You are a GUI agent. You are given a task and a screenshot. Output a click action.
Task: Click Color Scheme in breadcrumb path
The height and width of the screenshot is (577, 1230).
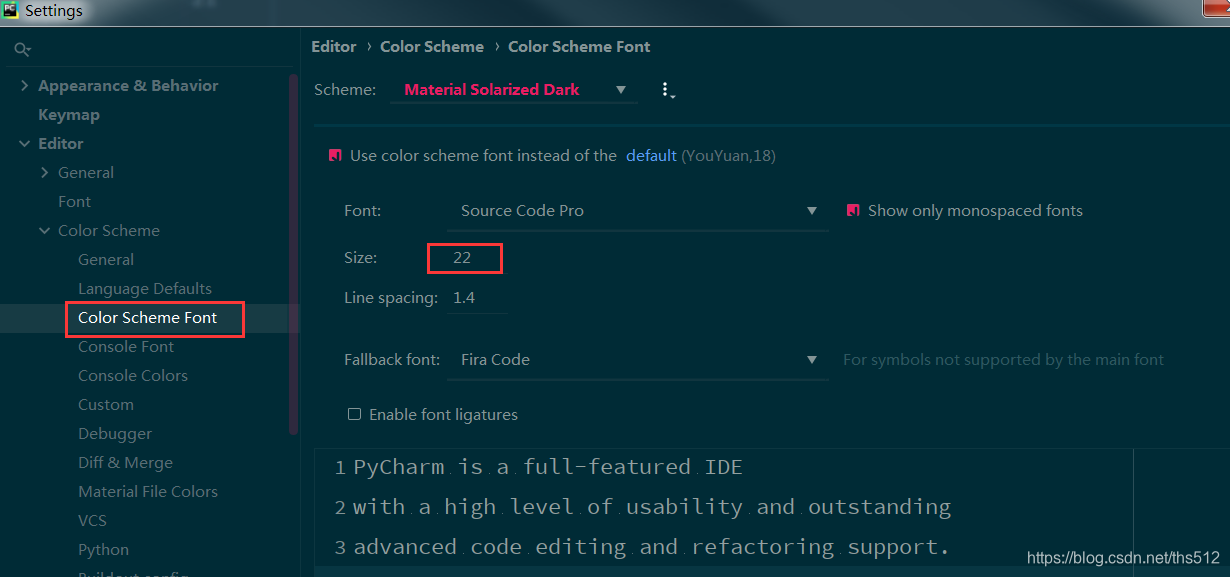pyautogui.click(x=432, y=47)
